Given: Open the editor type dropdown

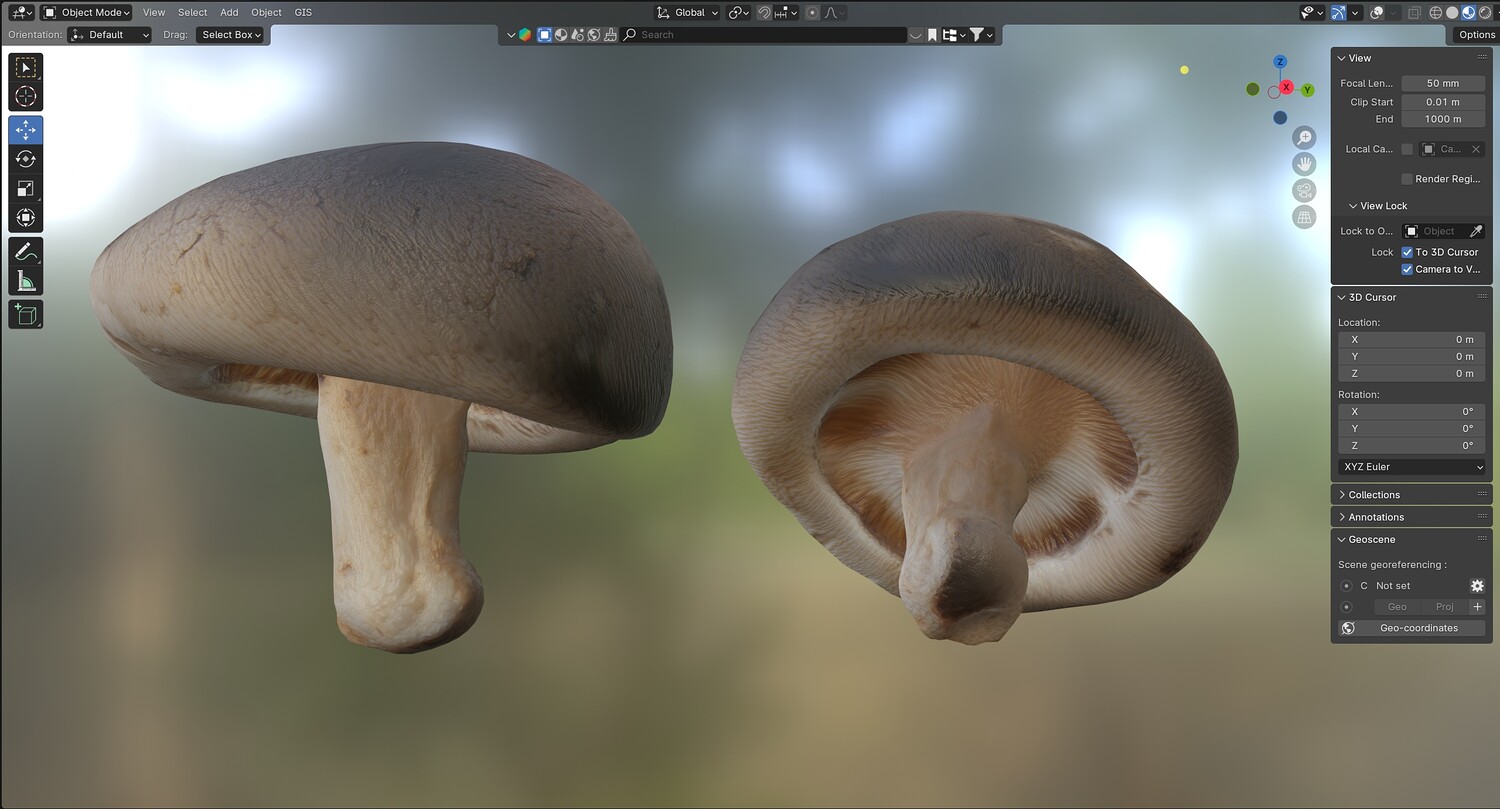Looking at the screenshot, I should pos(20,13).
